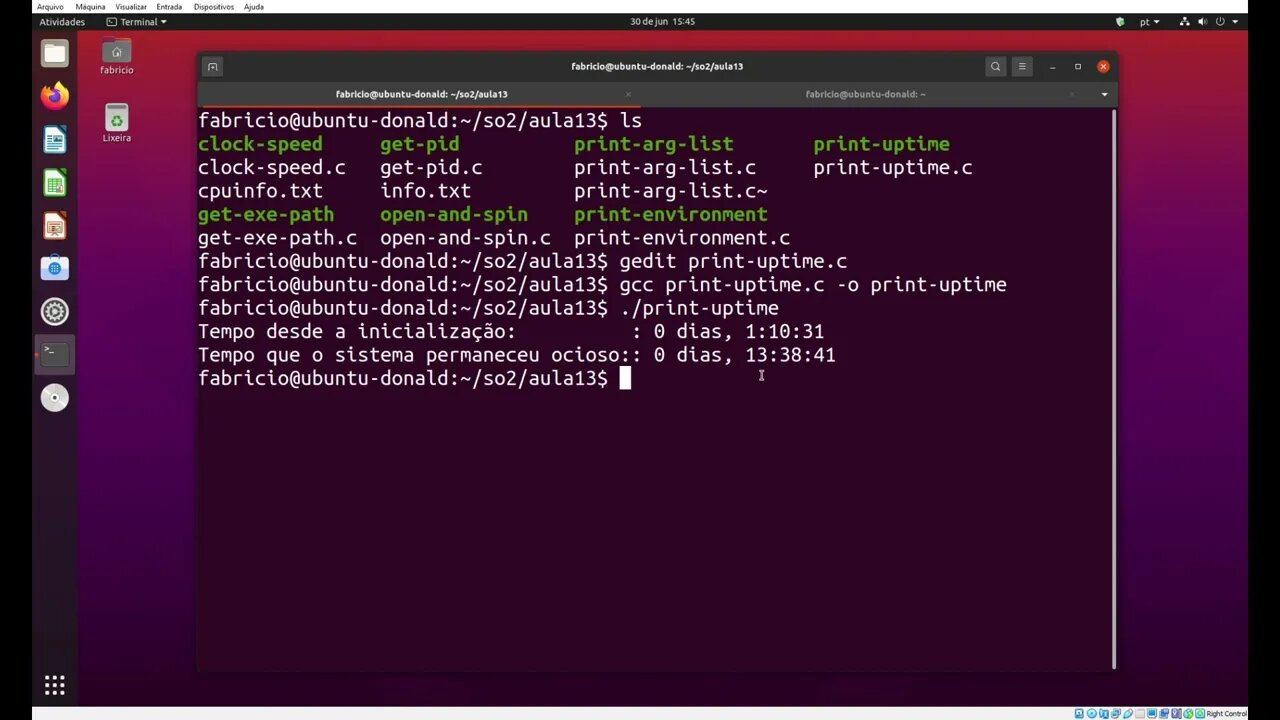Open the volume tray icon
Viewport: 1280px width, 720px height.
1203,22
